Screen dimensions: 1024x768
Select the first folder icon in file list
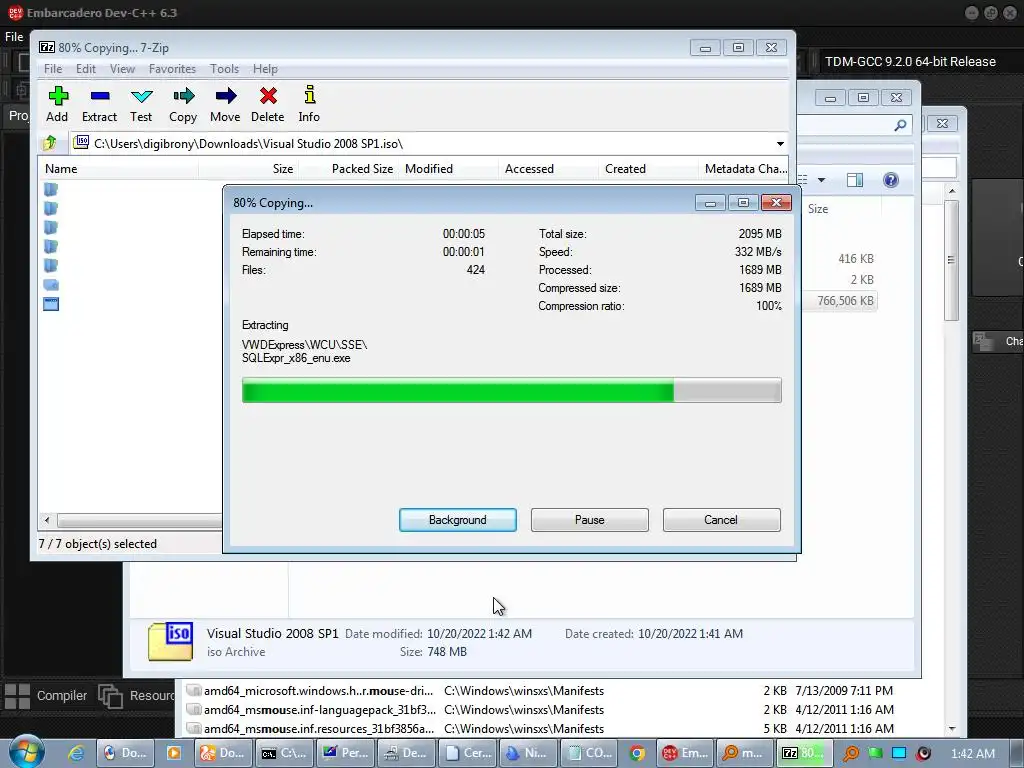(51, 189)
